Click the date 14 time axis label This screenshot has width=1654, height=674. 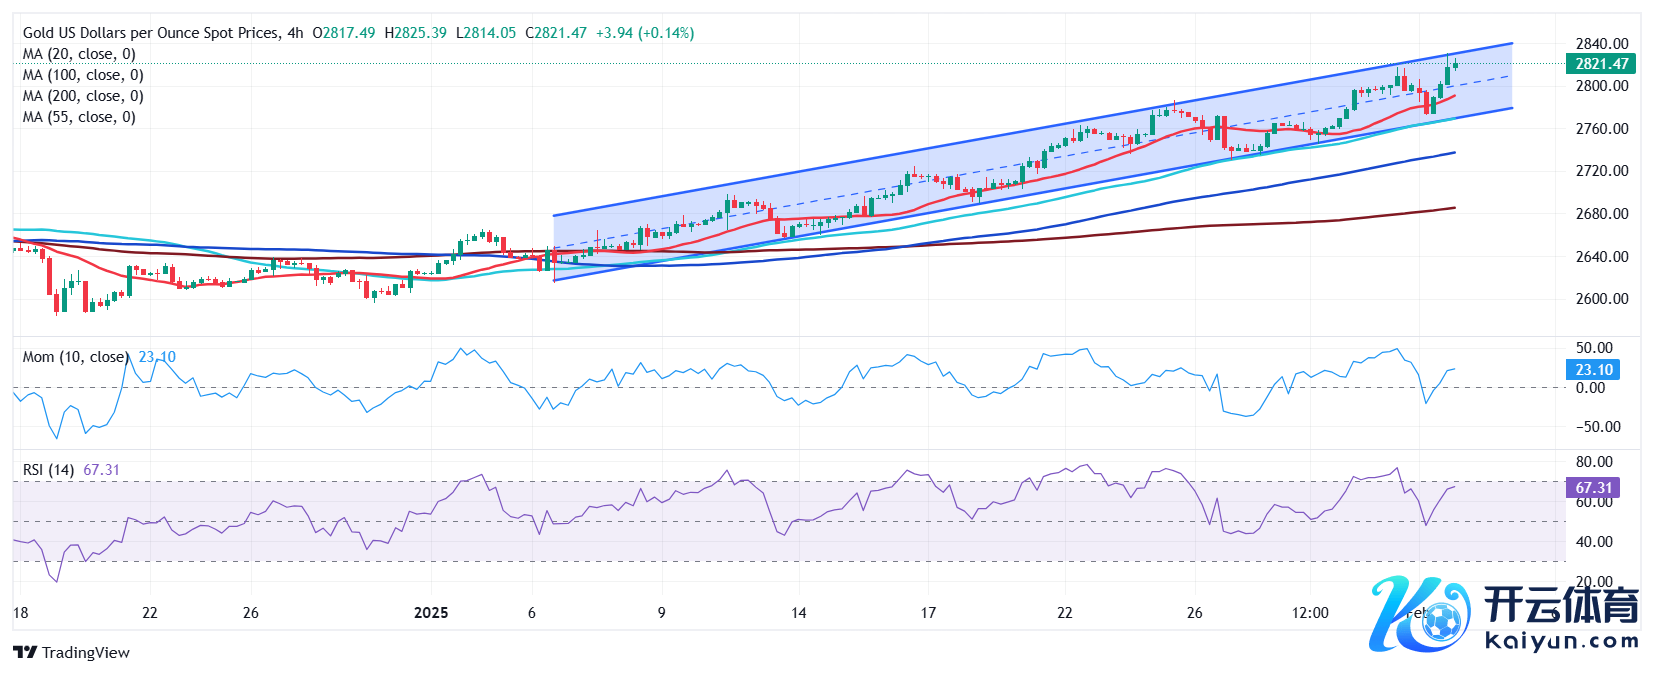click(798, 613)
